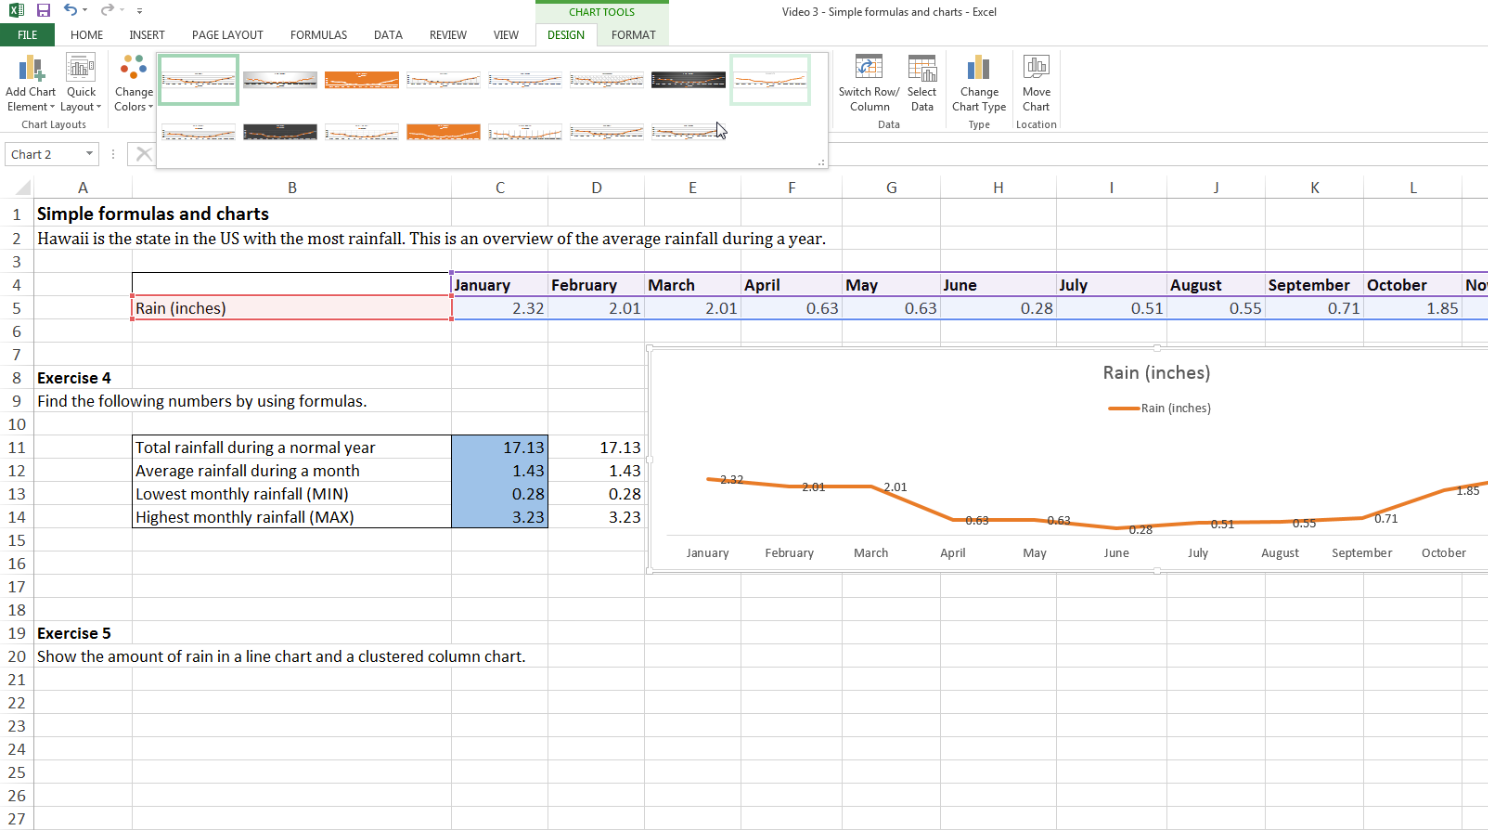Click the 2.32 data label on chart
The height and width of the screenshot is (830, 1488).
[731, 480]
